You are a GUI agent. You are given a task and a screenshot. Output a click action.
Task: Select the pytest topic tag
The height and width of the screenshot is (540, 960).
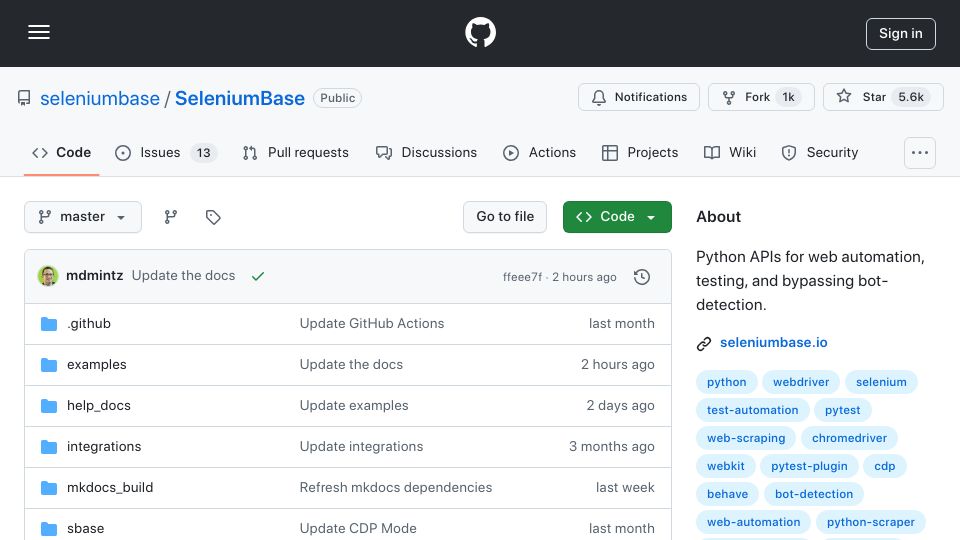click(842, 410)
